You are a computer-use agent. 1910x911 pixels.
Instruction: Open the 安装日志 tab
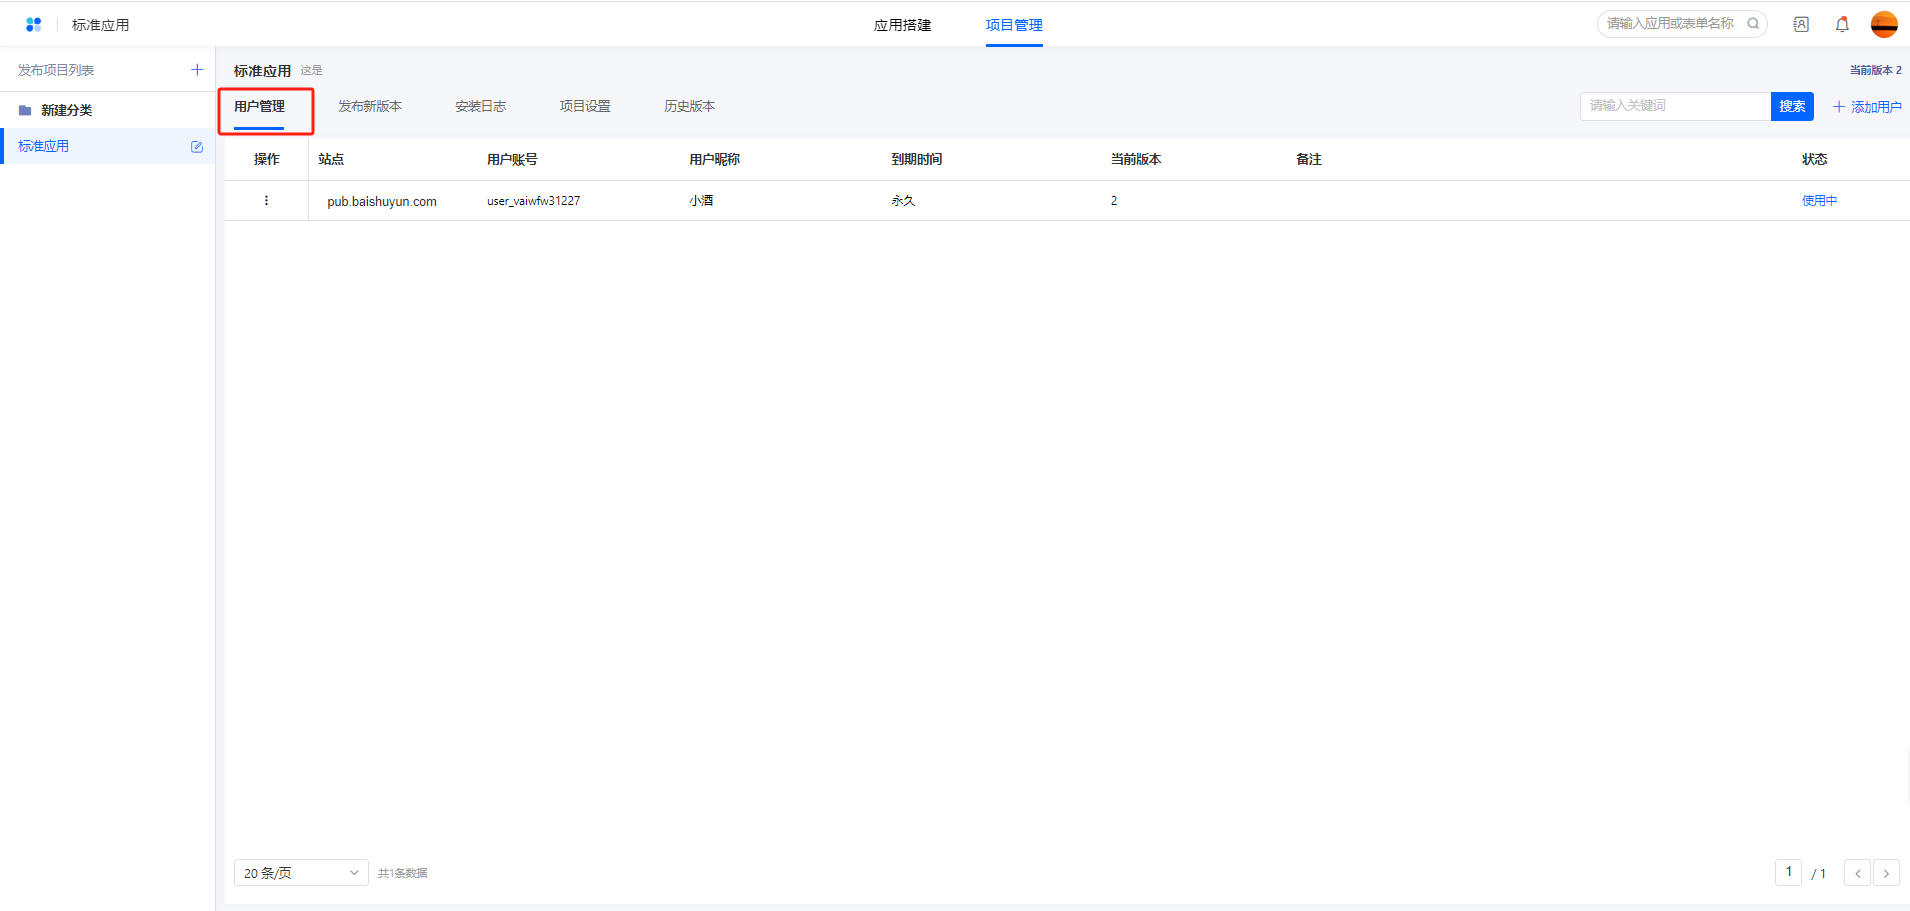click(x=480, y=106)
